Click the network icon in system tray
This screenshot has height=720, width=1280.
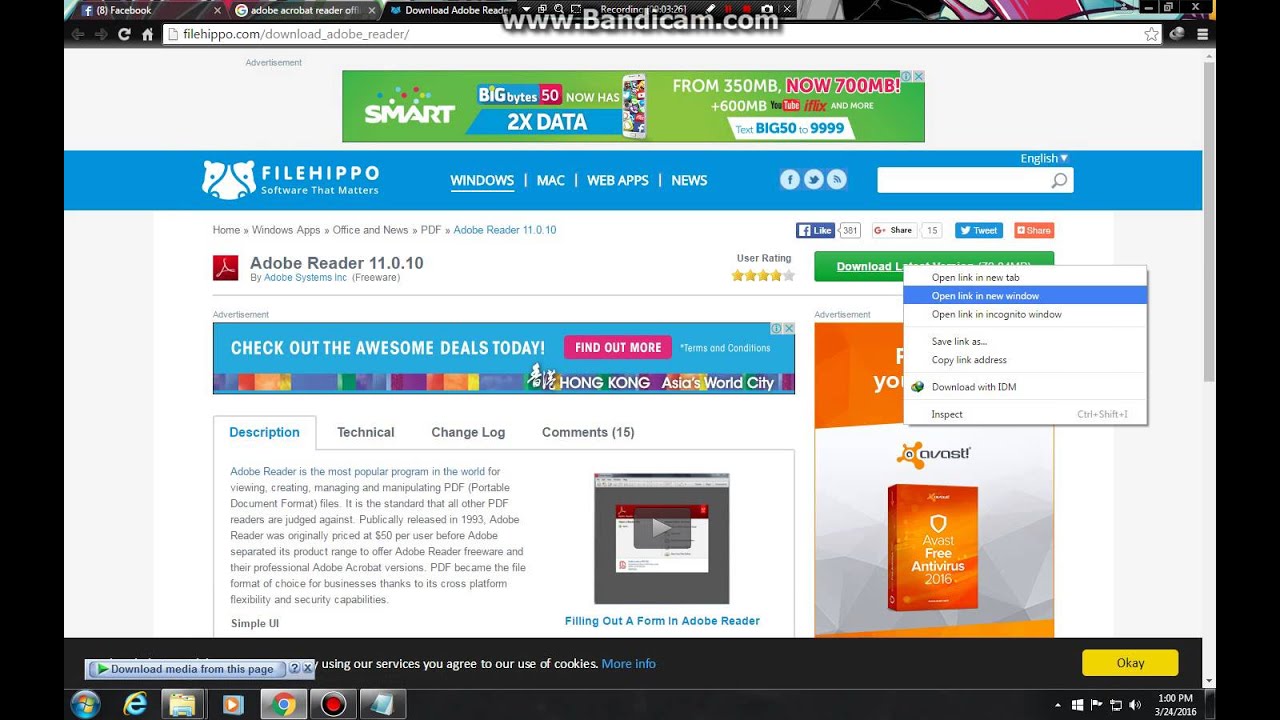tap(1116, 705)
